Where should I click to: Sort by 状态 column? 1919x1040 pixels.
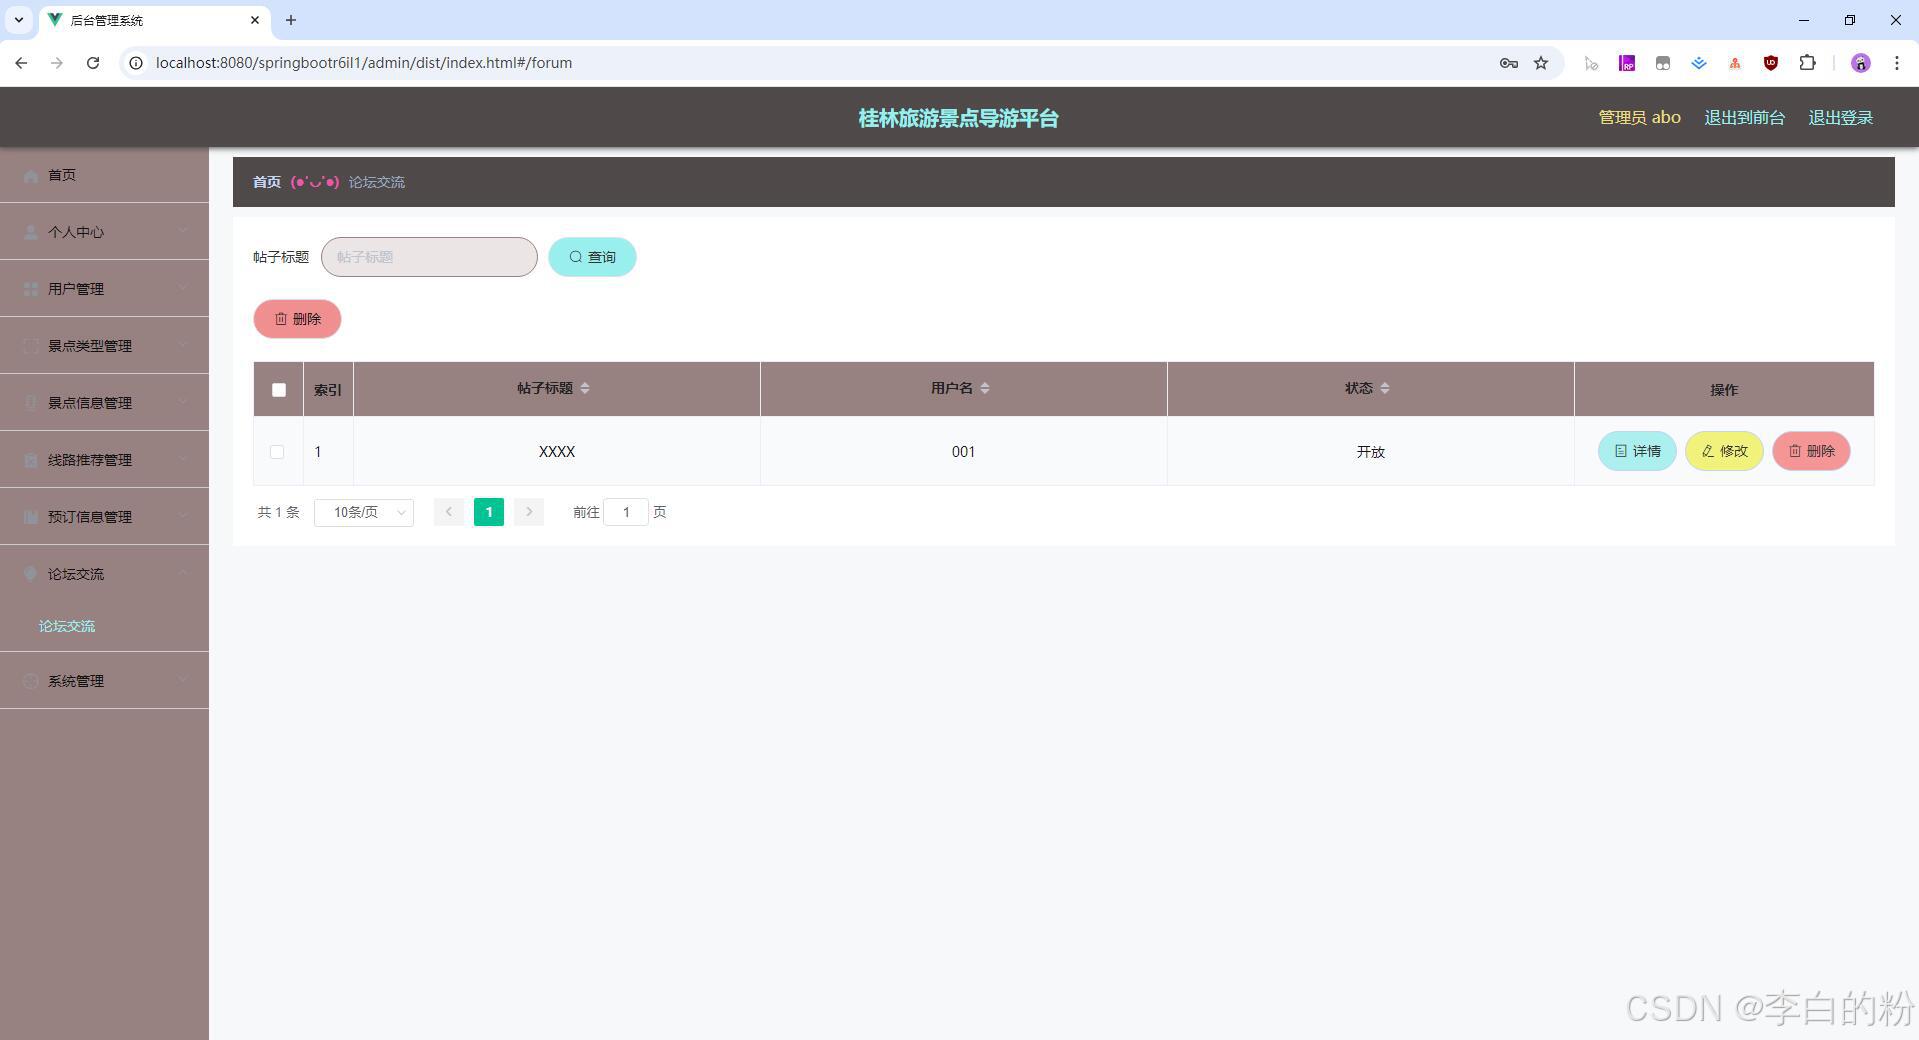point(1385,388)
